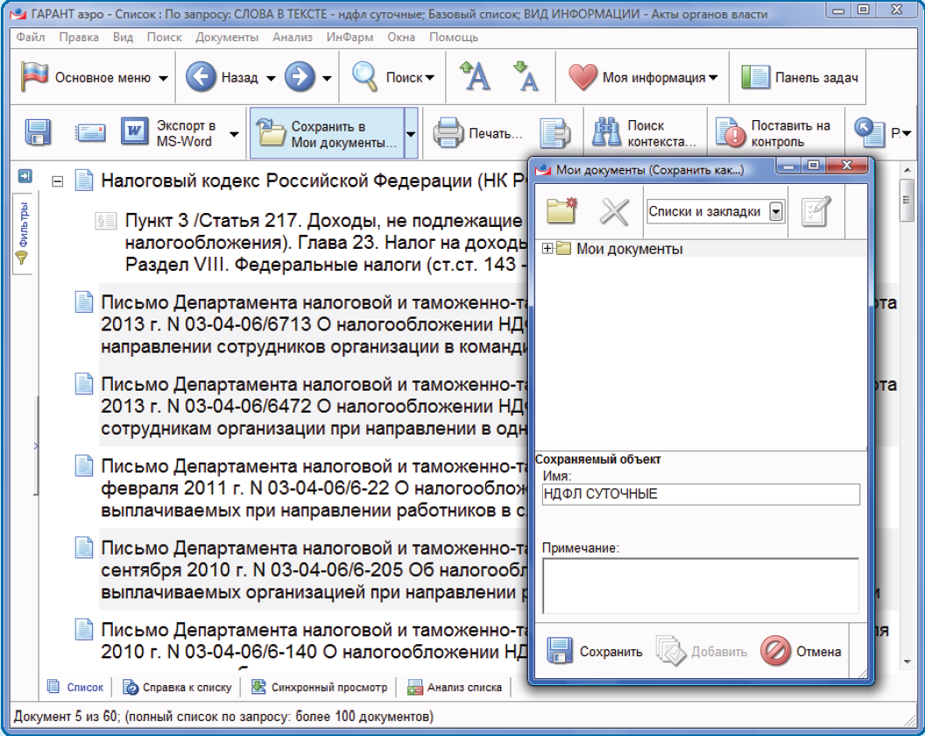
Task: Click the delete X icon in dialog
Action: (x=613, y=211)
